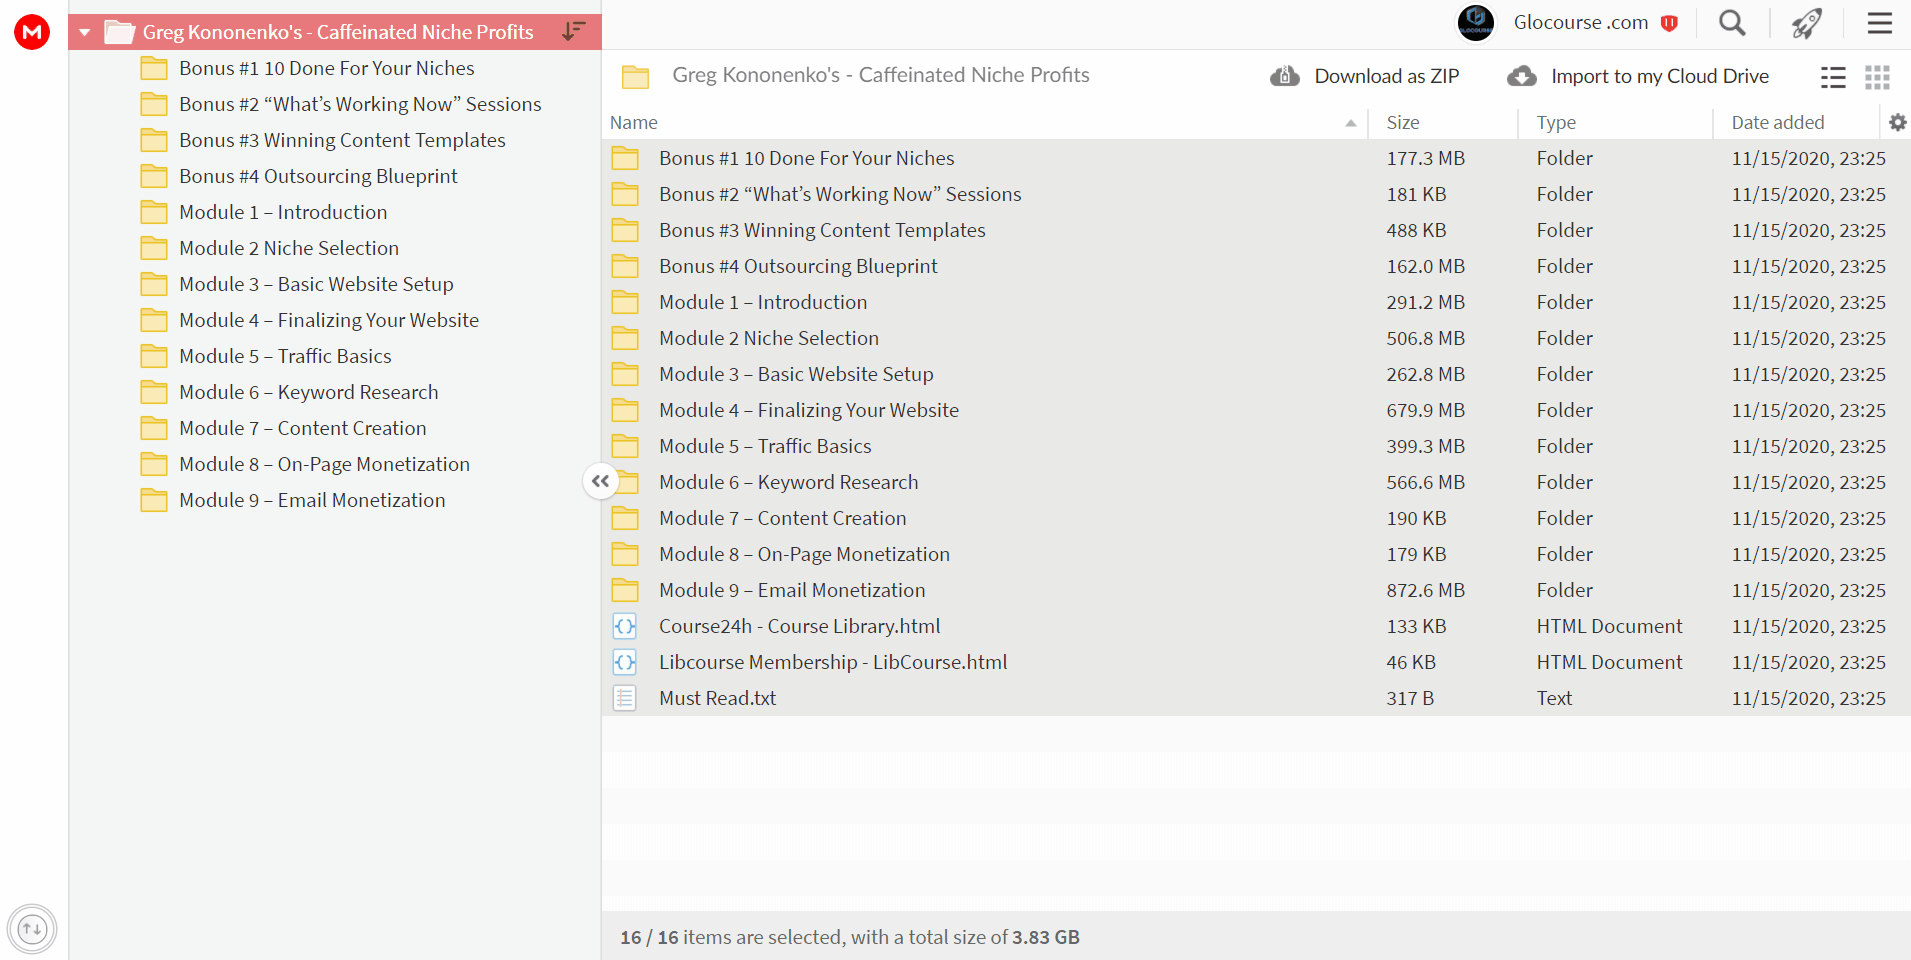Screen dimensions: 1911x960
Task: Open the hamburger main menu
Action: coord(1880,23)
